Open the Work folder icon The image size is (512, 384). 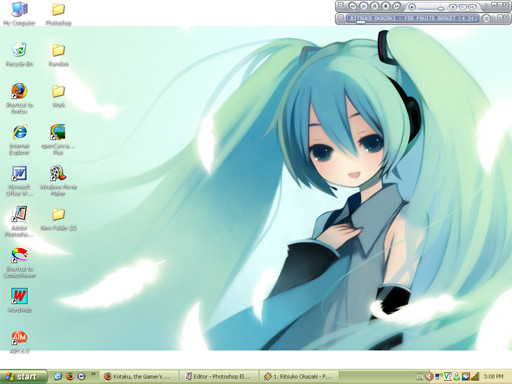coord(58,95)
